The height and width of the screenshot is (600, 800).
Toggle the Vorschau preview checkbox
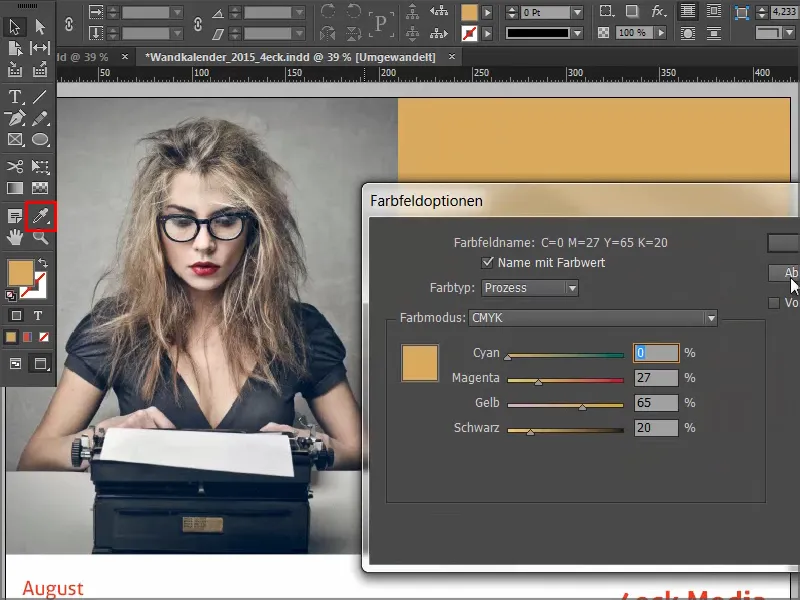coord(774,303)
